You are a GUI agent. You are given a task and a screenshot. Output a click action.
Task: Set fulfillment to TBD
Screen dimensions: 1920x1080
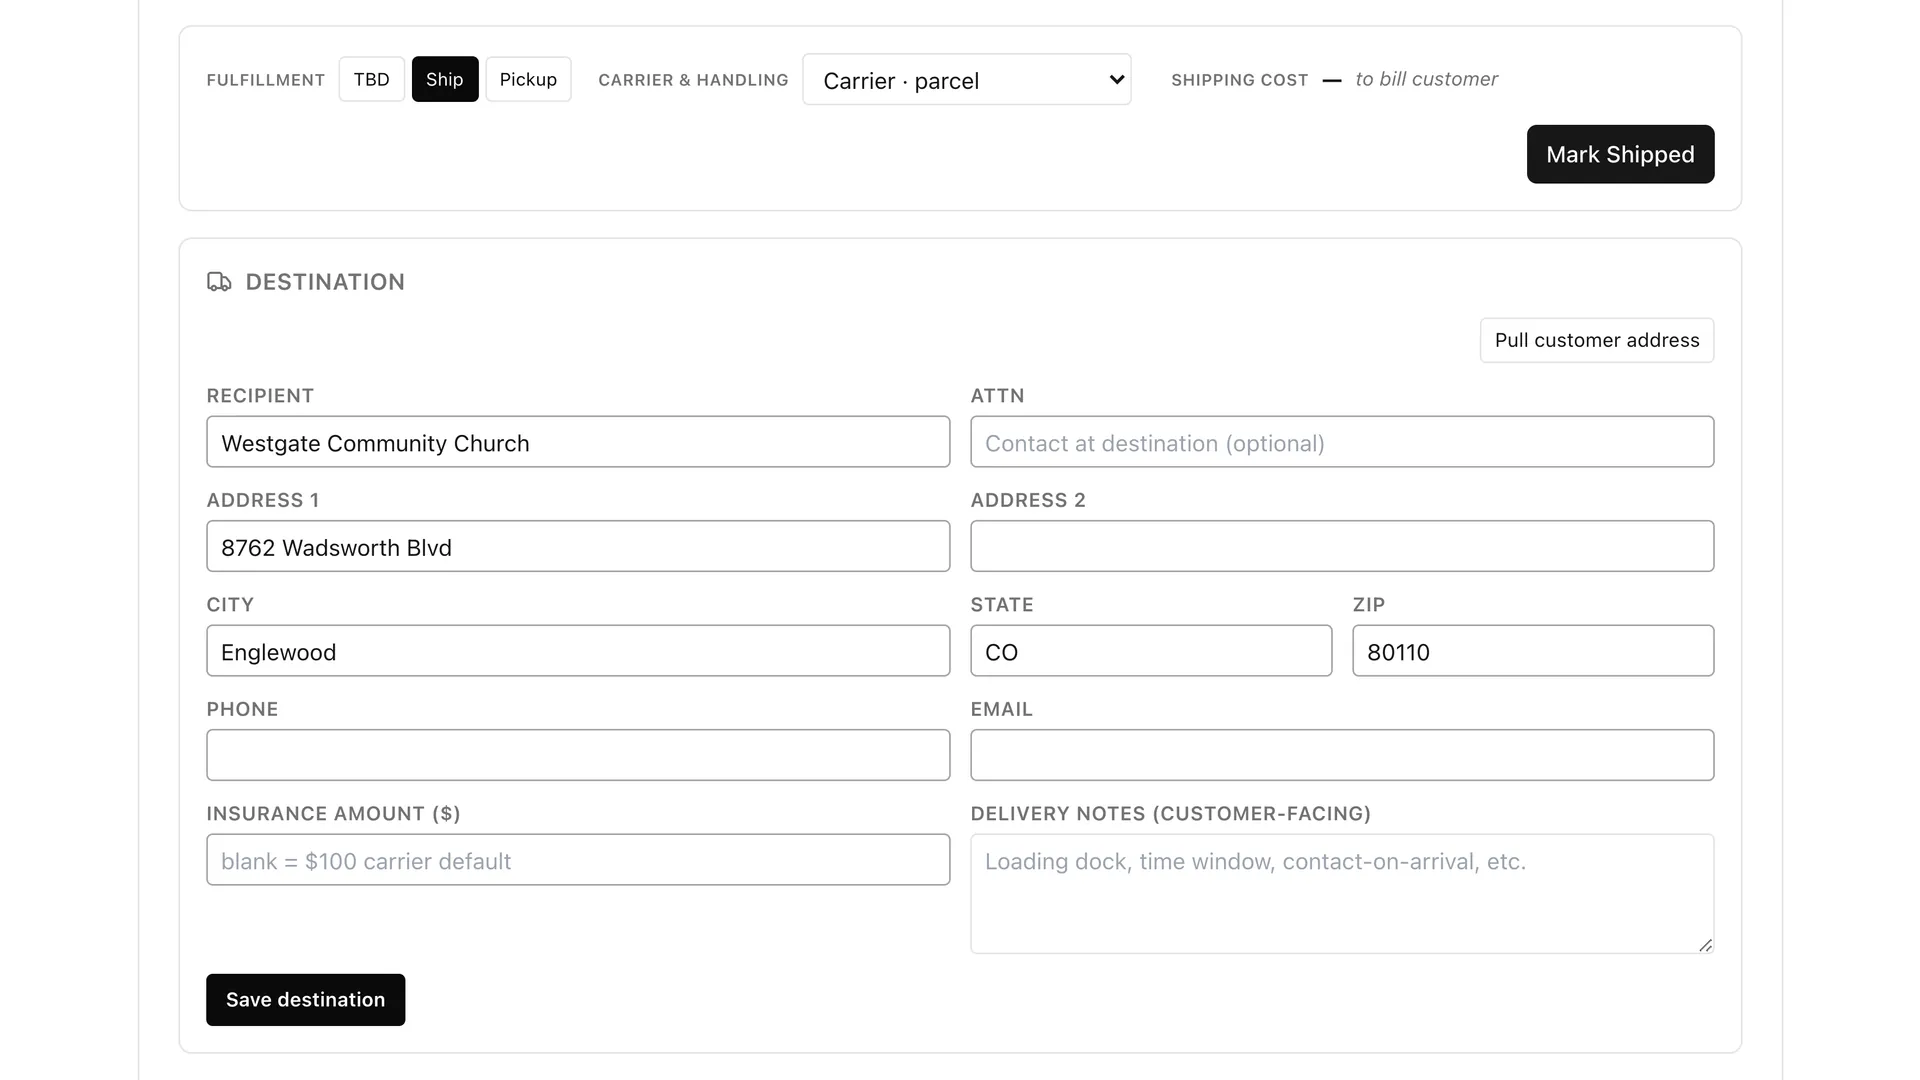click(371, 79)
